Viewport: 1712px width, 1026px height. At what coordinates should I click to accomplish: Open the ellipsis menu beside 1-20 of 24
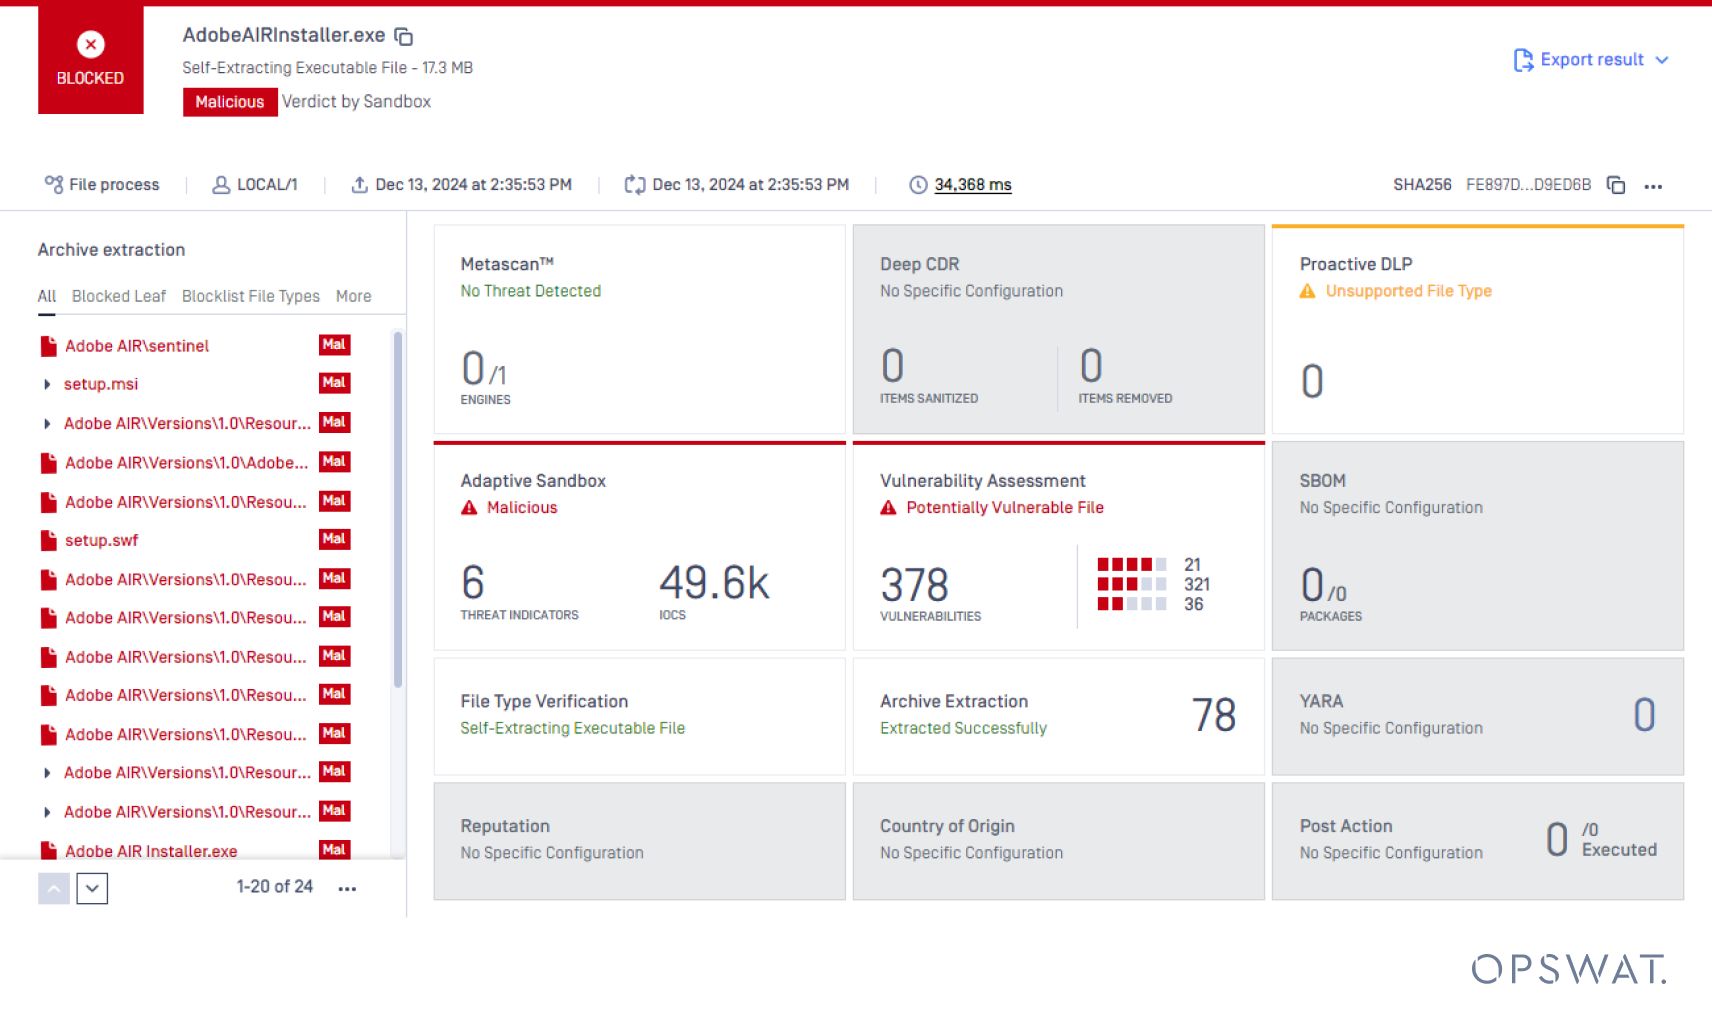pos(347,888)
